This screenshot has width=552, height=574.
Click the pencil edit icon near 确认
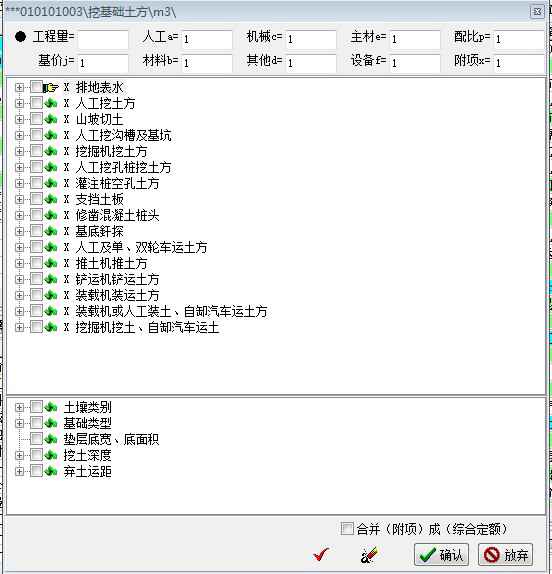pyautogui.click(x=369, y=555)
